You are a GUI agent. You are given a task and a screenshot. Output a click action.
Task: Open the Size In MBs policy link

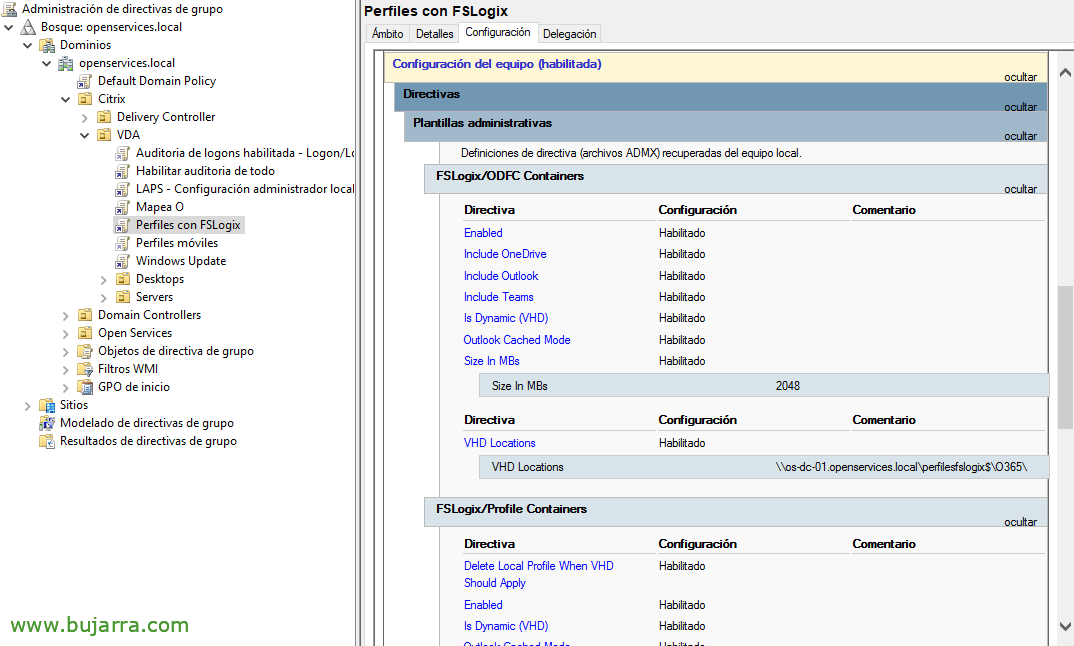point(492,361)
